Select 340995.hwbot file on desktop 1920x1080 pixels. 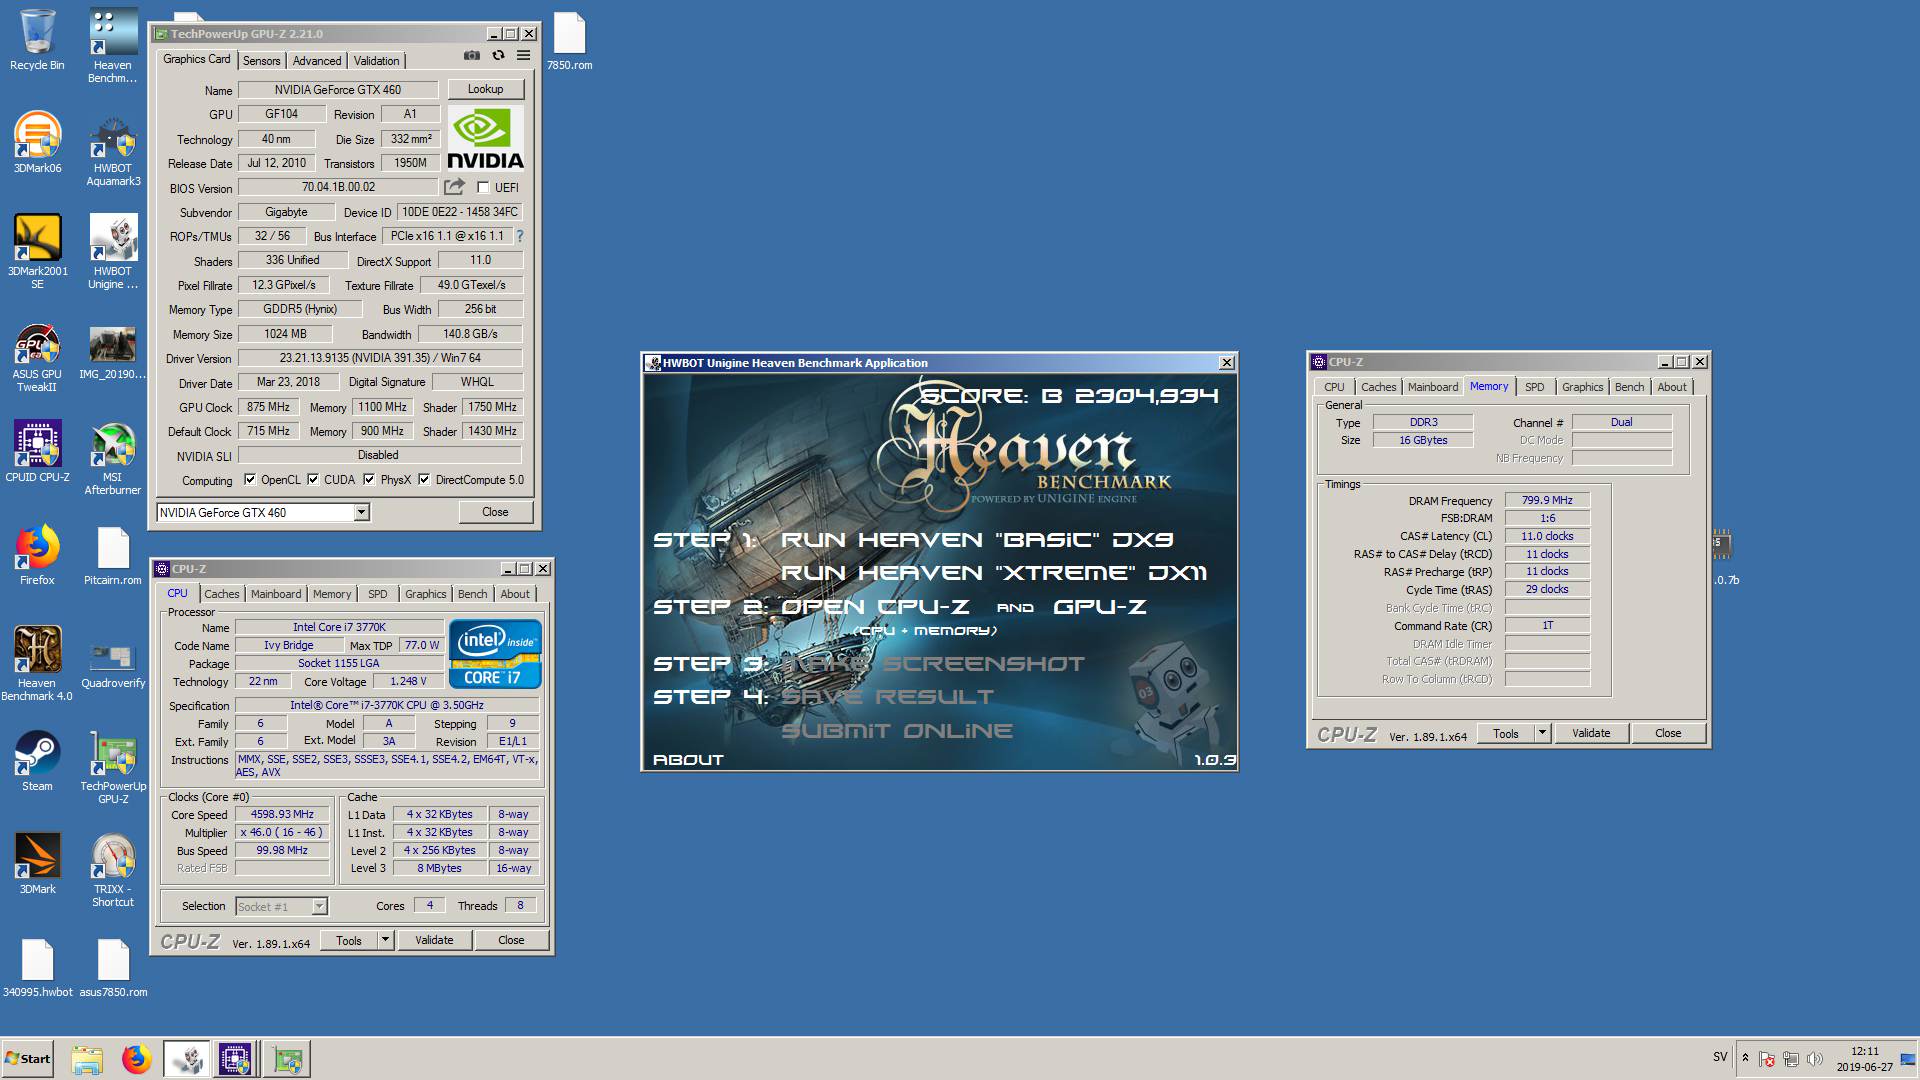[x=37, y=967]
